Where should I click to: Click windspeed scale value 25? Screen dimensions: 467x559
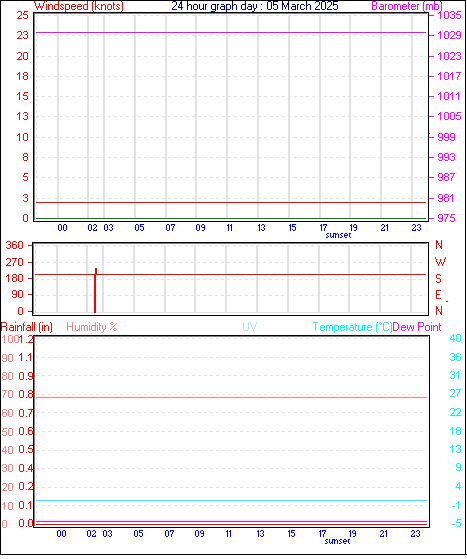pyautogui.click(x=22, y=15)
